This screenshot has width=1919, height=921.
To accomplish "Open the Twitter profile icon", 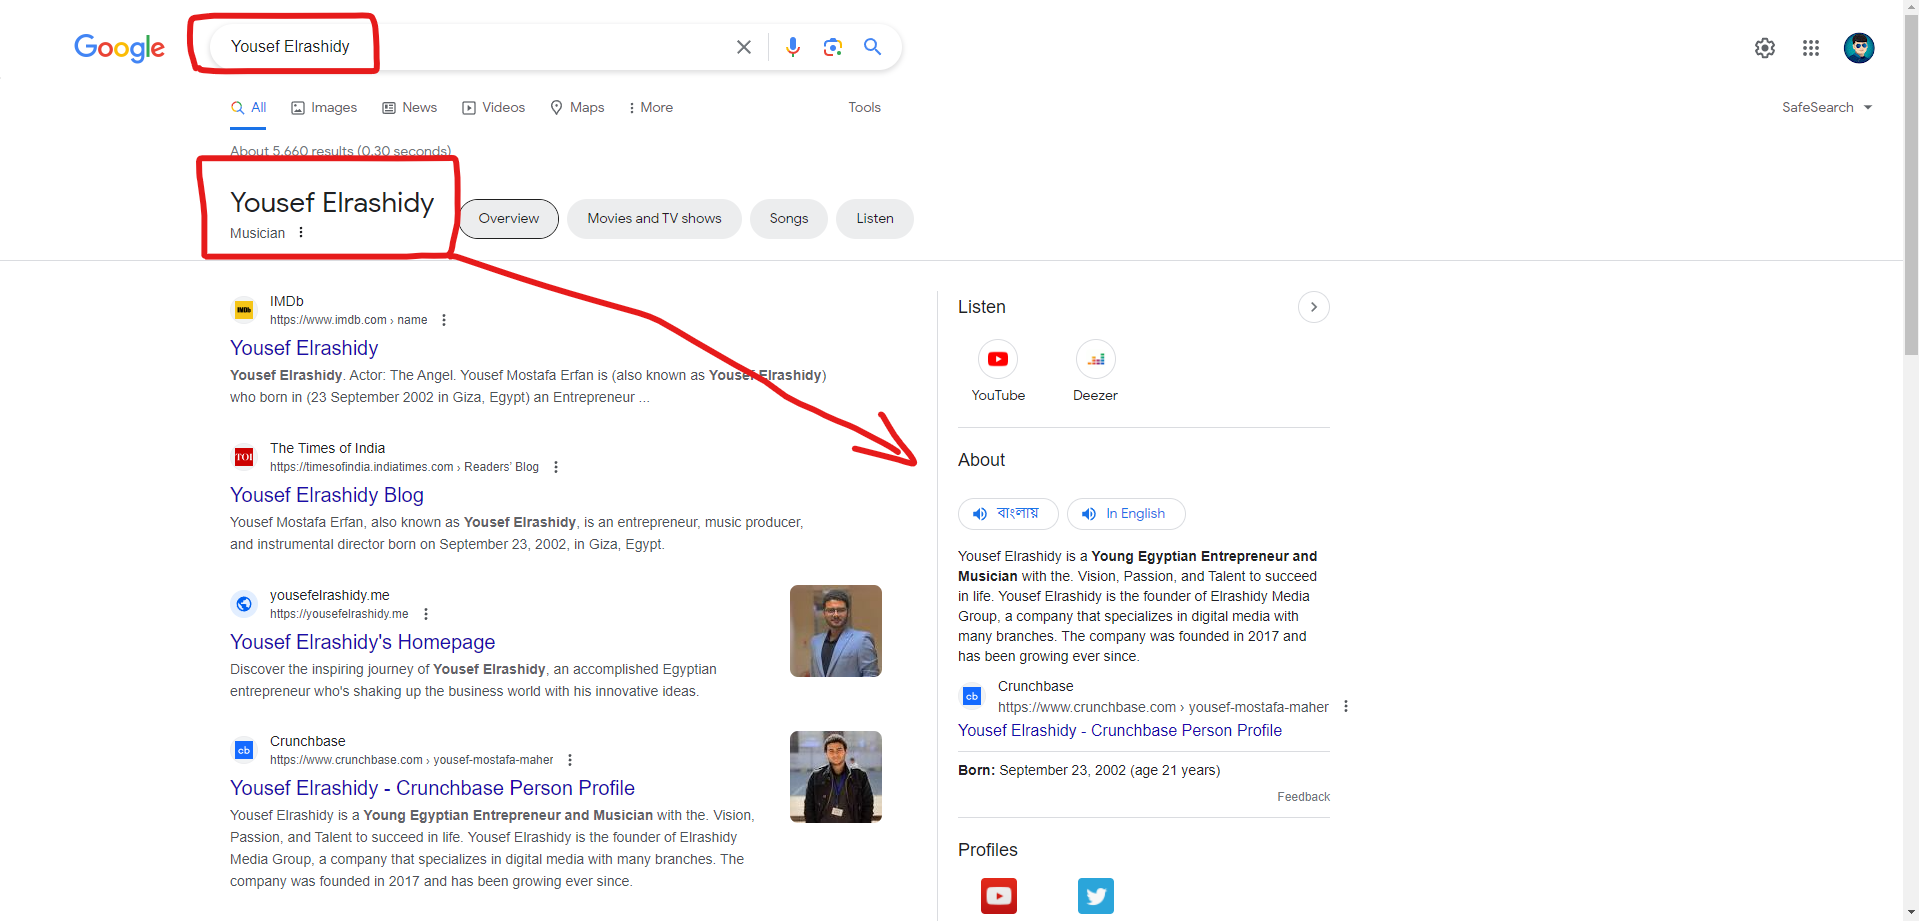I will coord(1096,896).
